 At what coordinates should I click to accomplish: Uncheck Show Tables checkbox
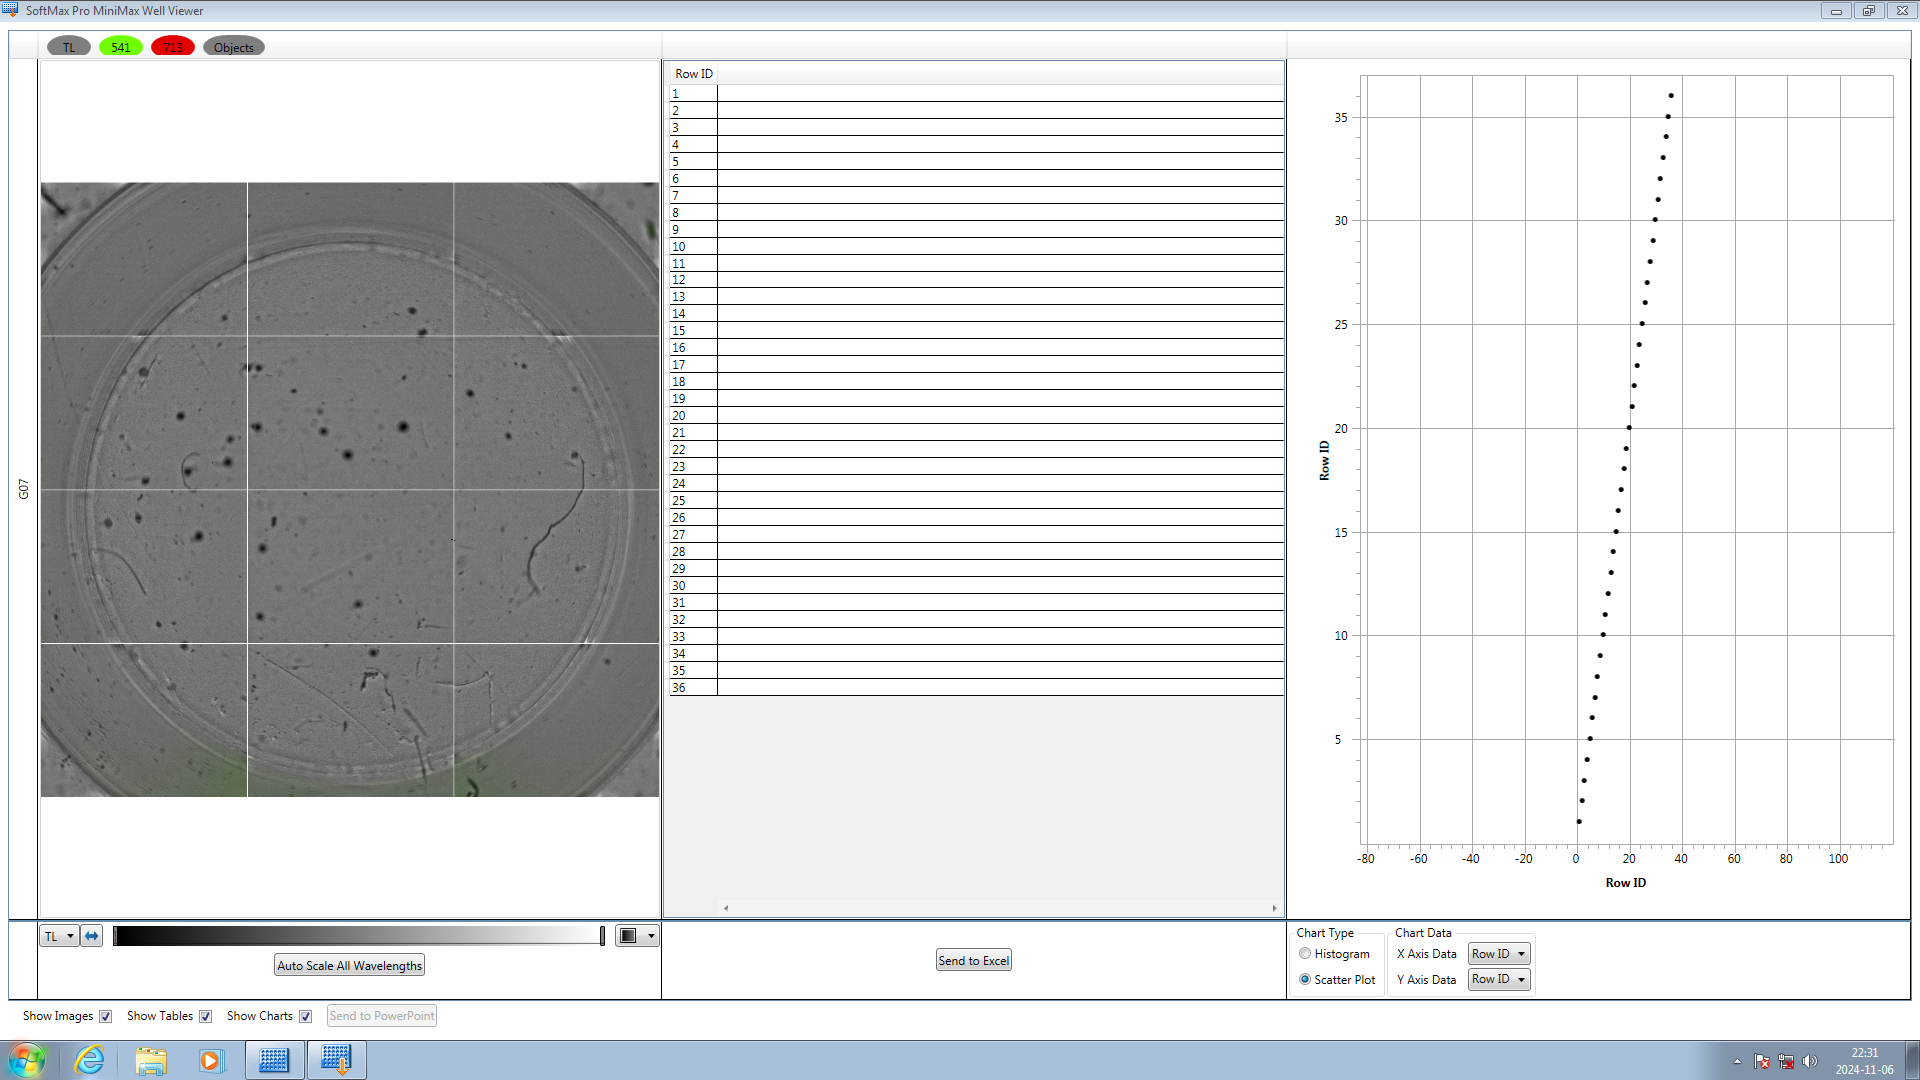[x=205, y=1016]
